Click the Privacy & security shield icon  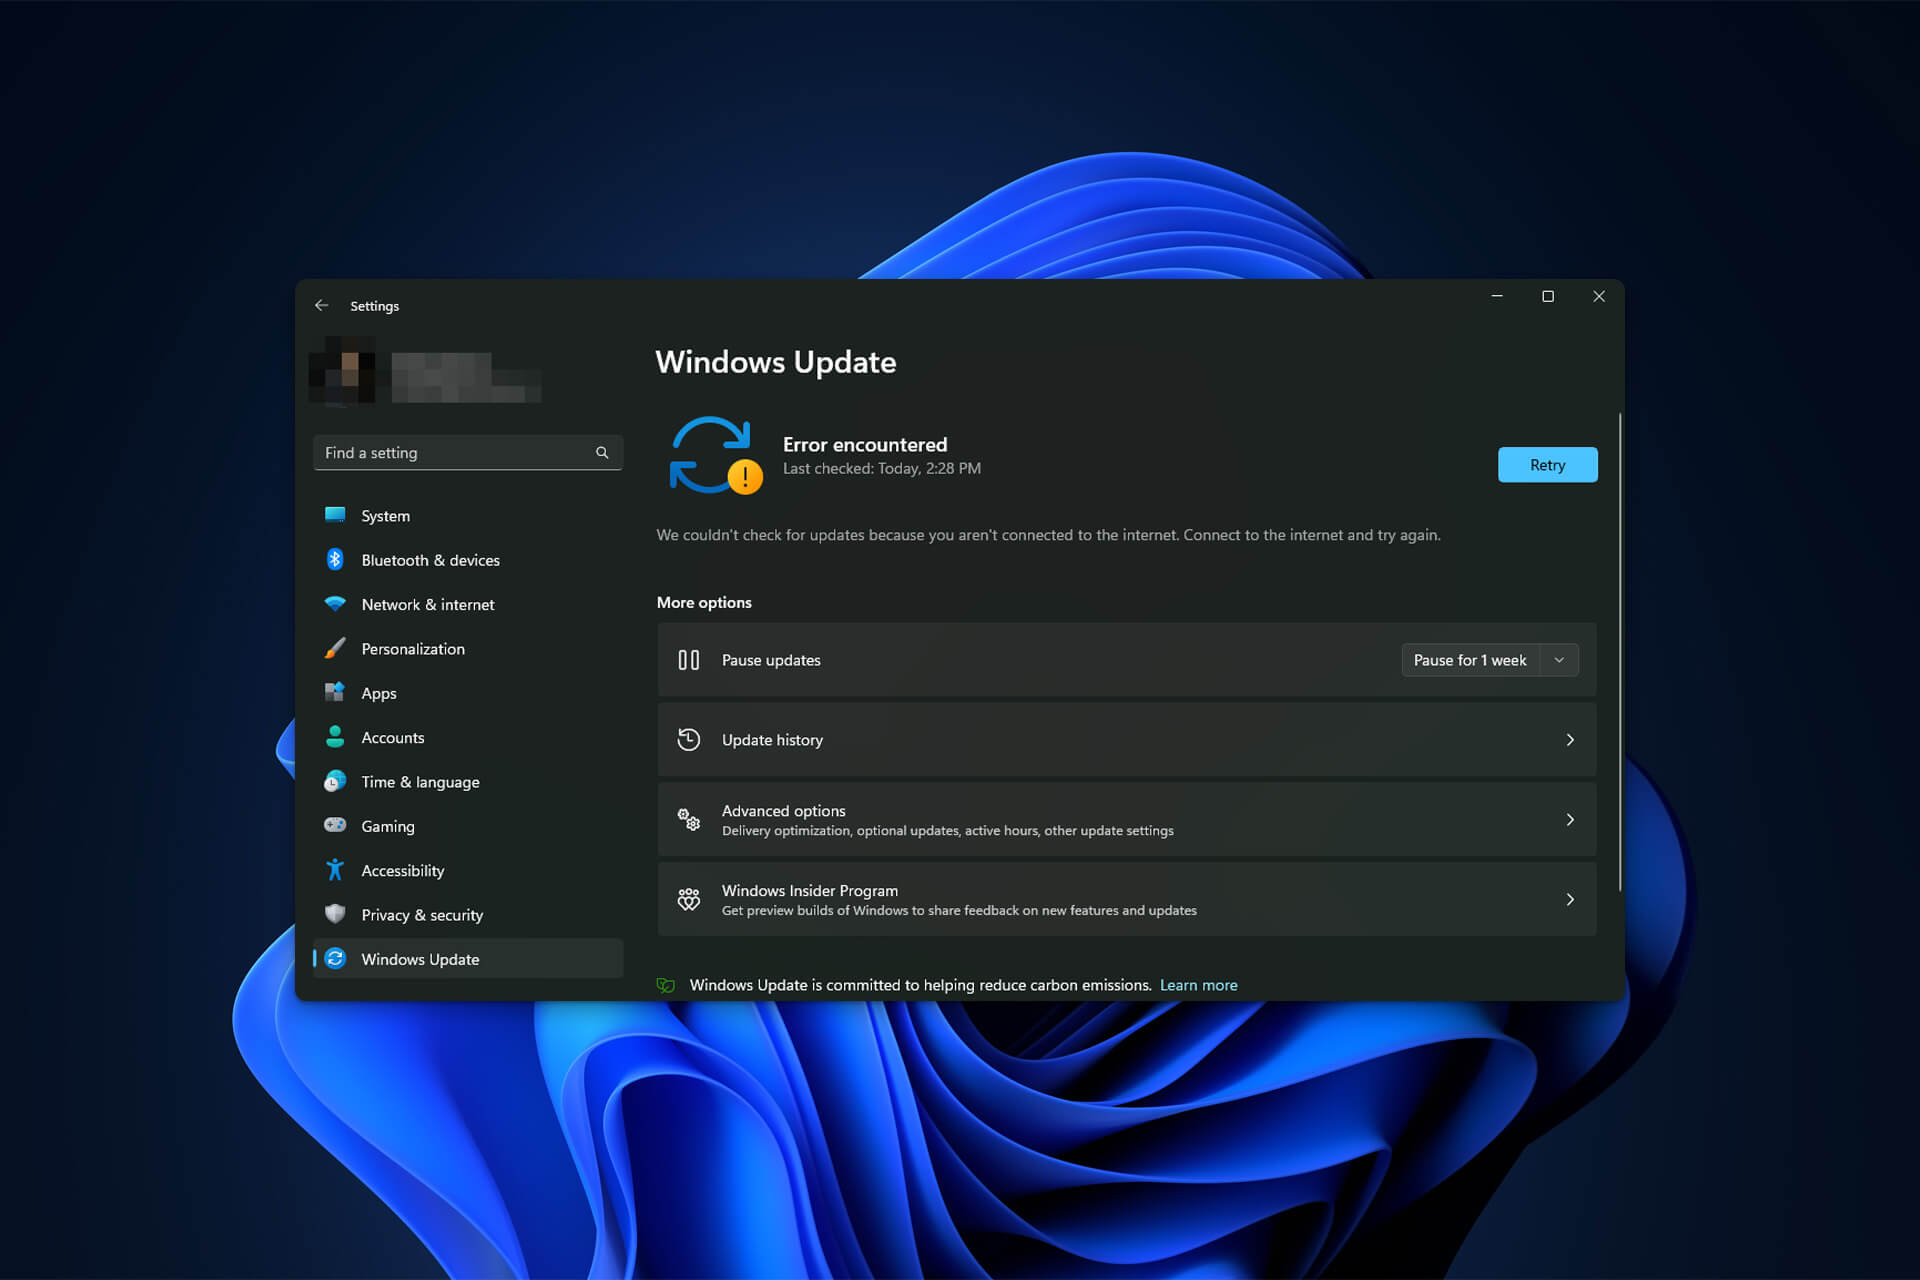(335, 914)
